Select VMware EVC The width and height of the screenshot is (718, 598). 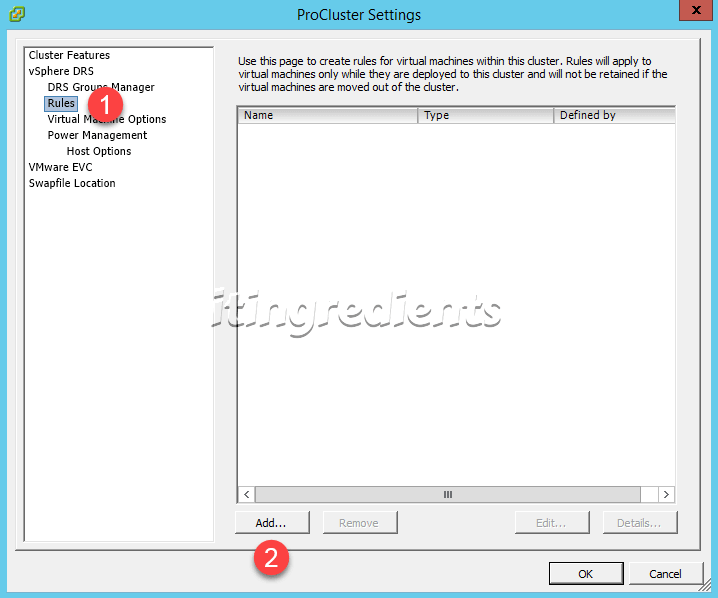tap(60, 168)
